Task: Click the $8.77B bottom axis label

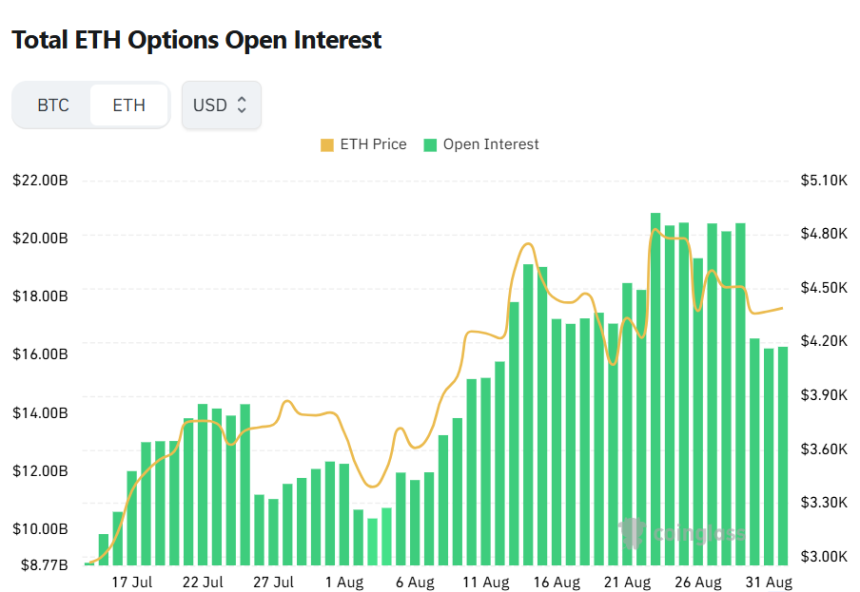Action: tap(44, 565)
